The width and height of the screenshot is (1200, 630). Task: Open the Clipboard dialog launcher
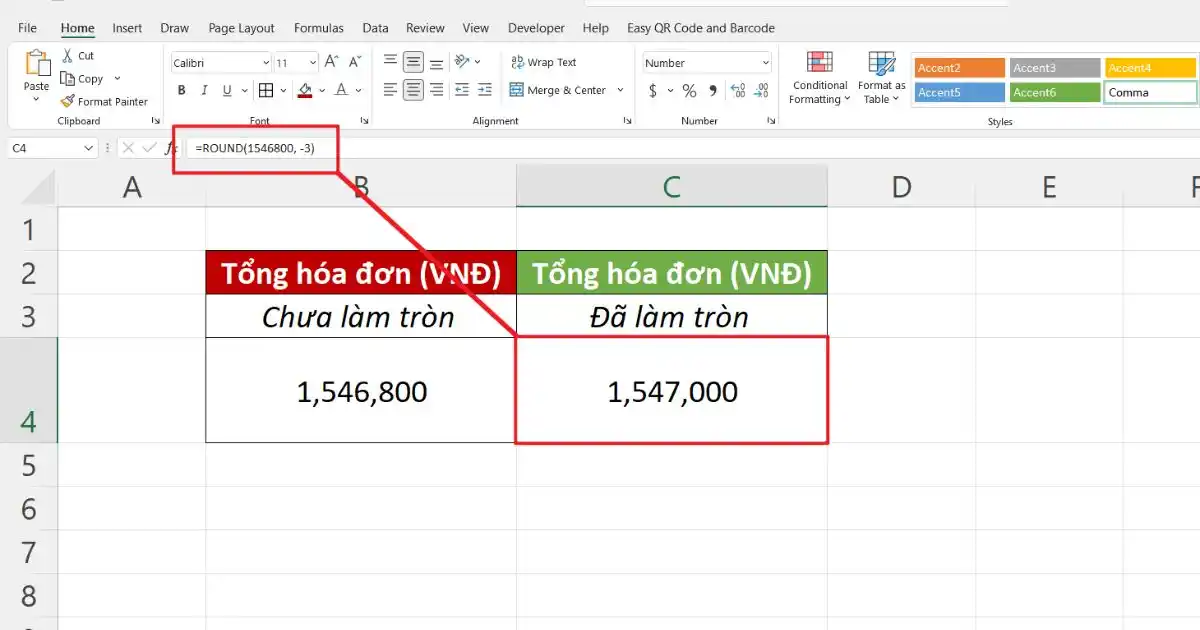point(155,121)
